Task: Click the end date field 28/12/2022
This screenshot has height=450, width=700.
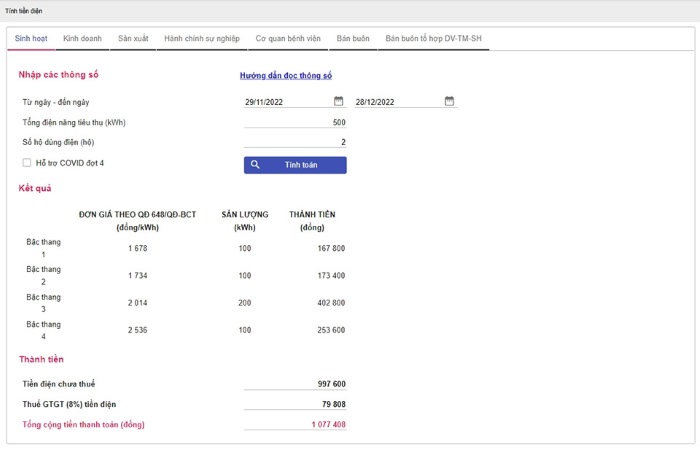Action: tap(395, 102)
